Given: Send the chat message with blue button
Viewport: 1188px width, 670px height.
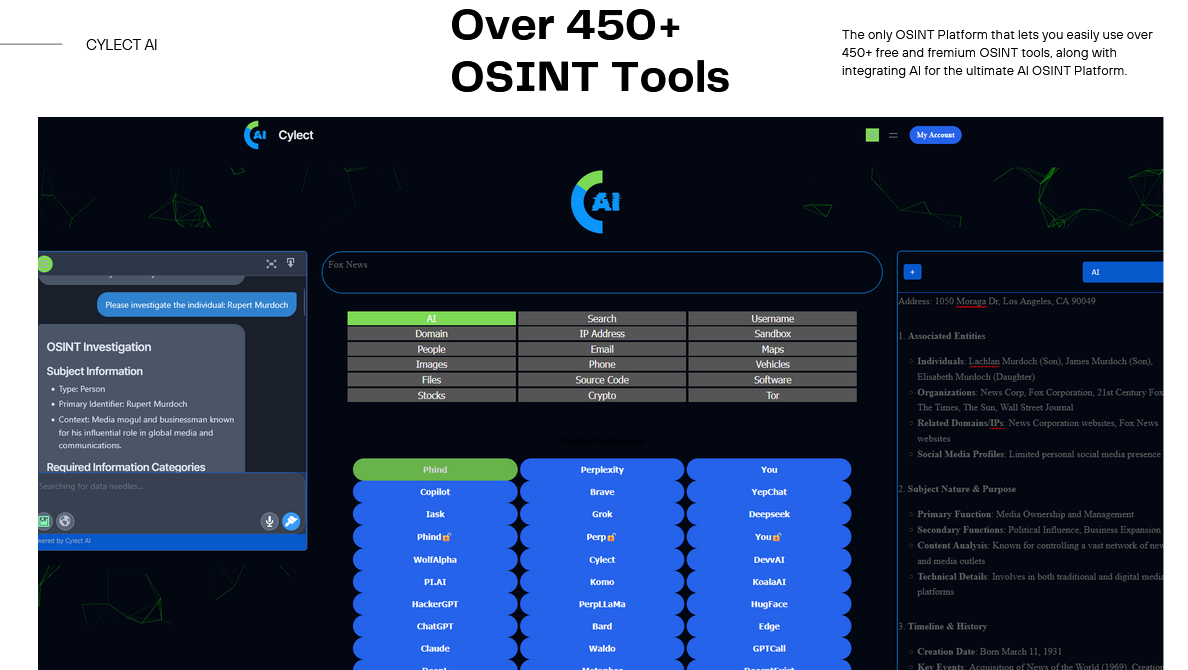Looking at the screenshot, I should point(291,521).
